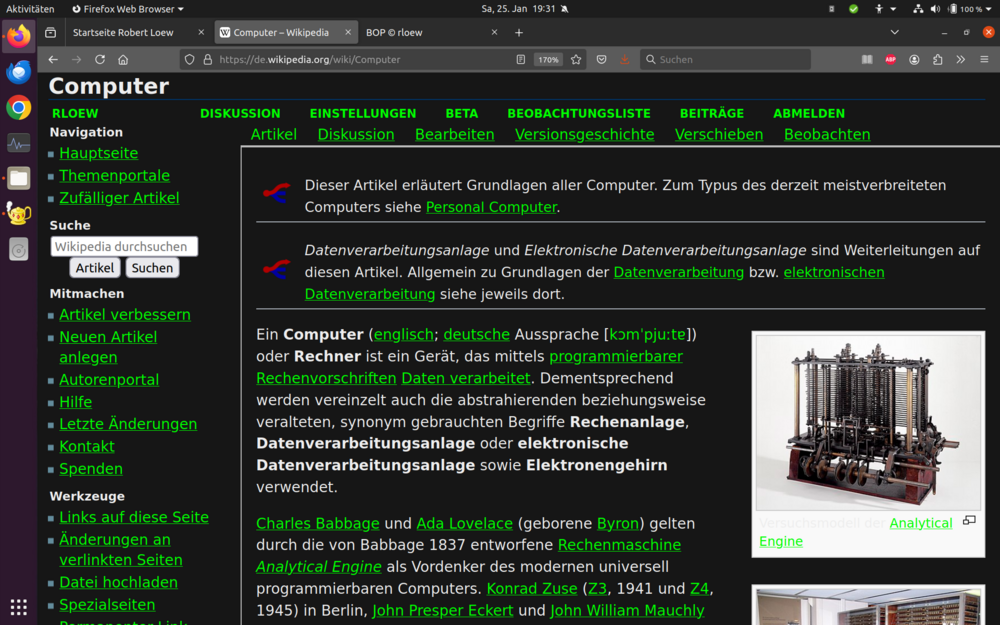The image size is (1000, 625).
Task: Enlarge the Analytical Engine image icon
Action: [x=969, y=521]
